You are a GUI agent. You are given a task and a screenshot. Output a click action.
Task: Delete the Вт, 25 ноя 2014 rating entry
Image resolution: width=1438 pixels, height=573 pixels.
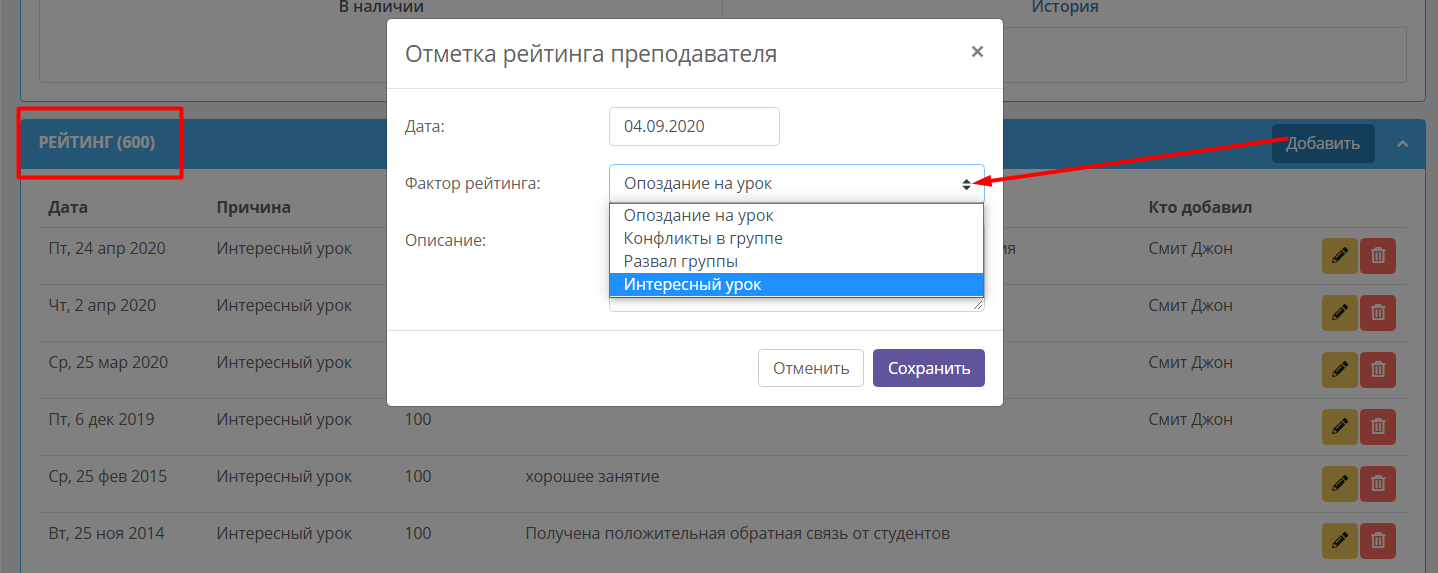[x=1378, y=541]
